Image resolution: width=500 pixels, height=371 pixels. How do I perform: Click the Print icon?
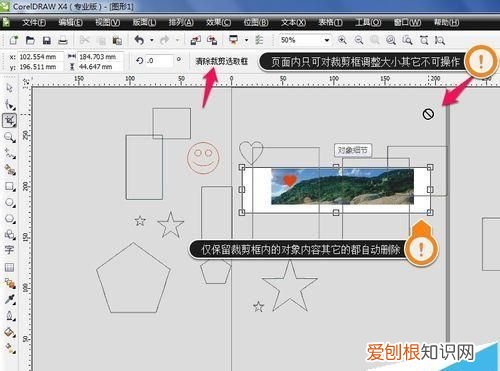[63, 41]
